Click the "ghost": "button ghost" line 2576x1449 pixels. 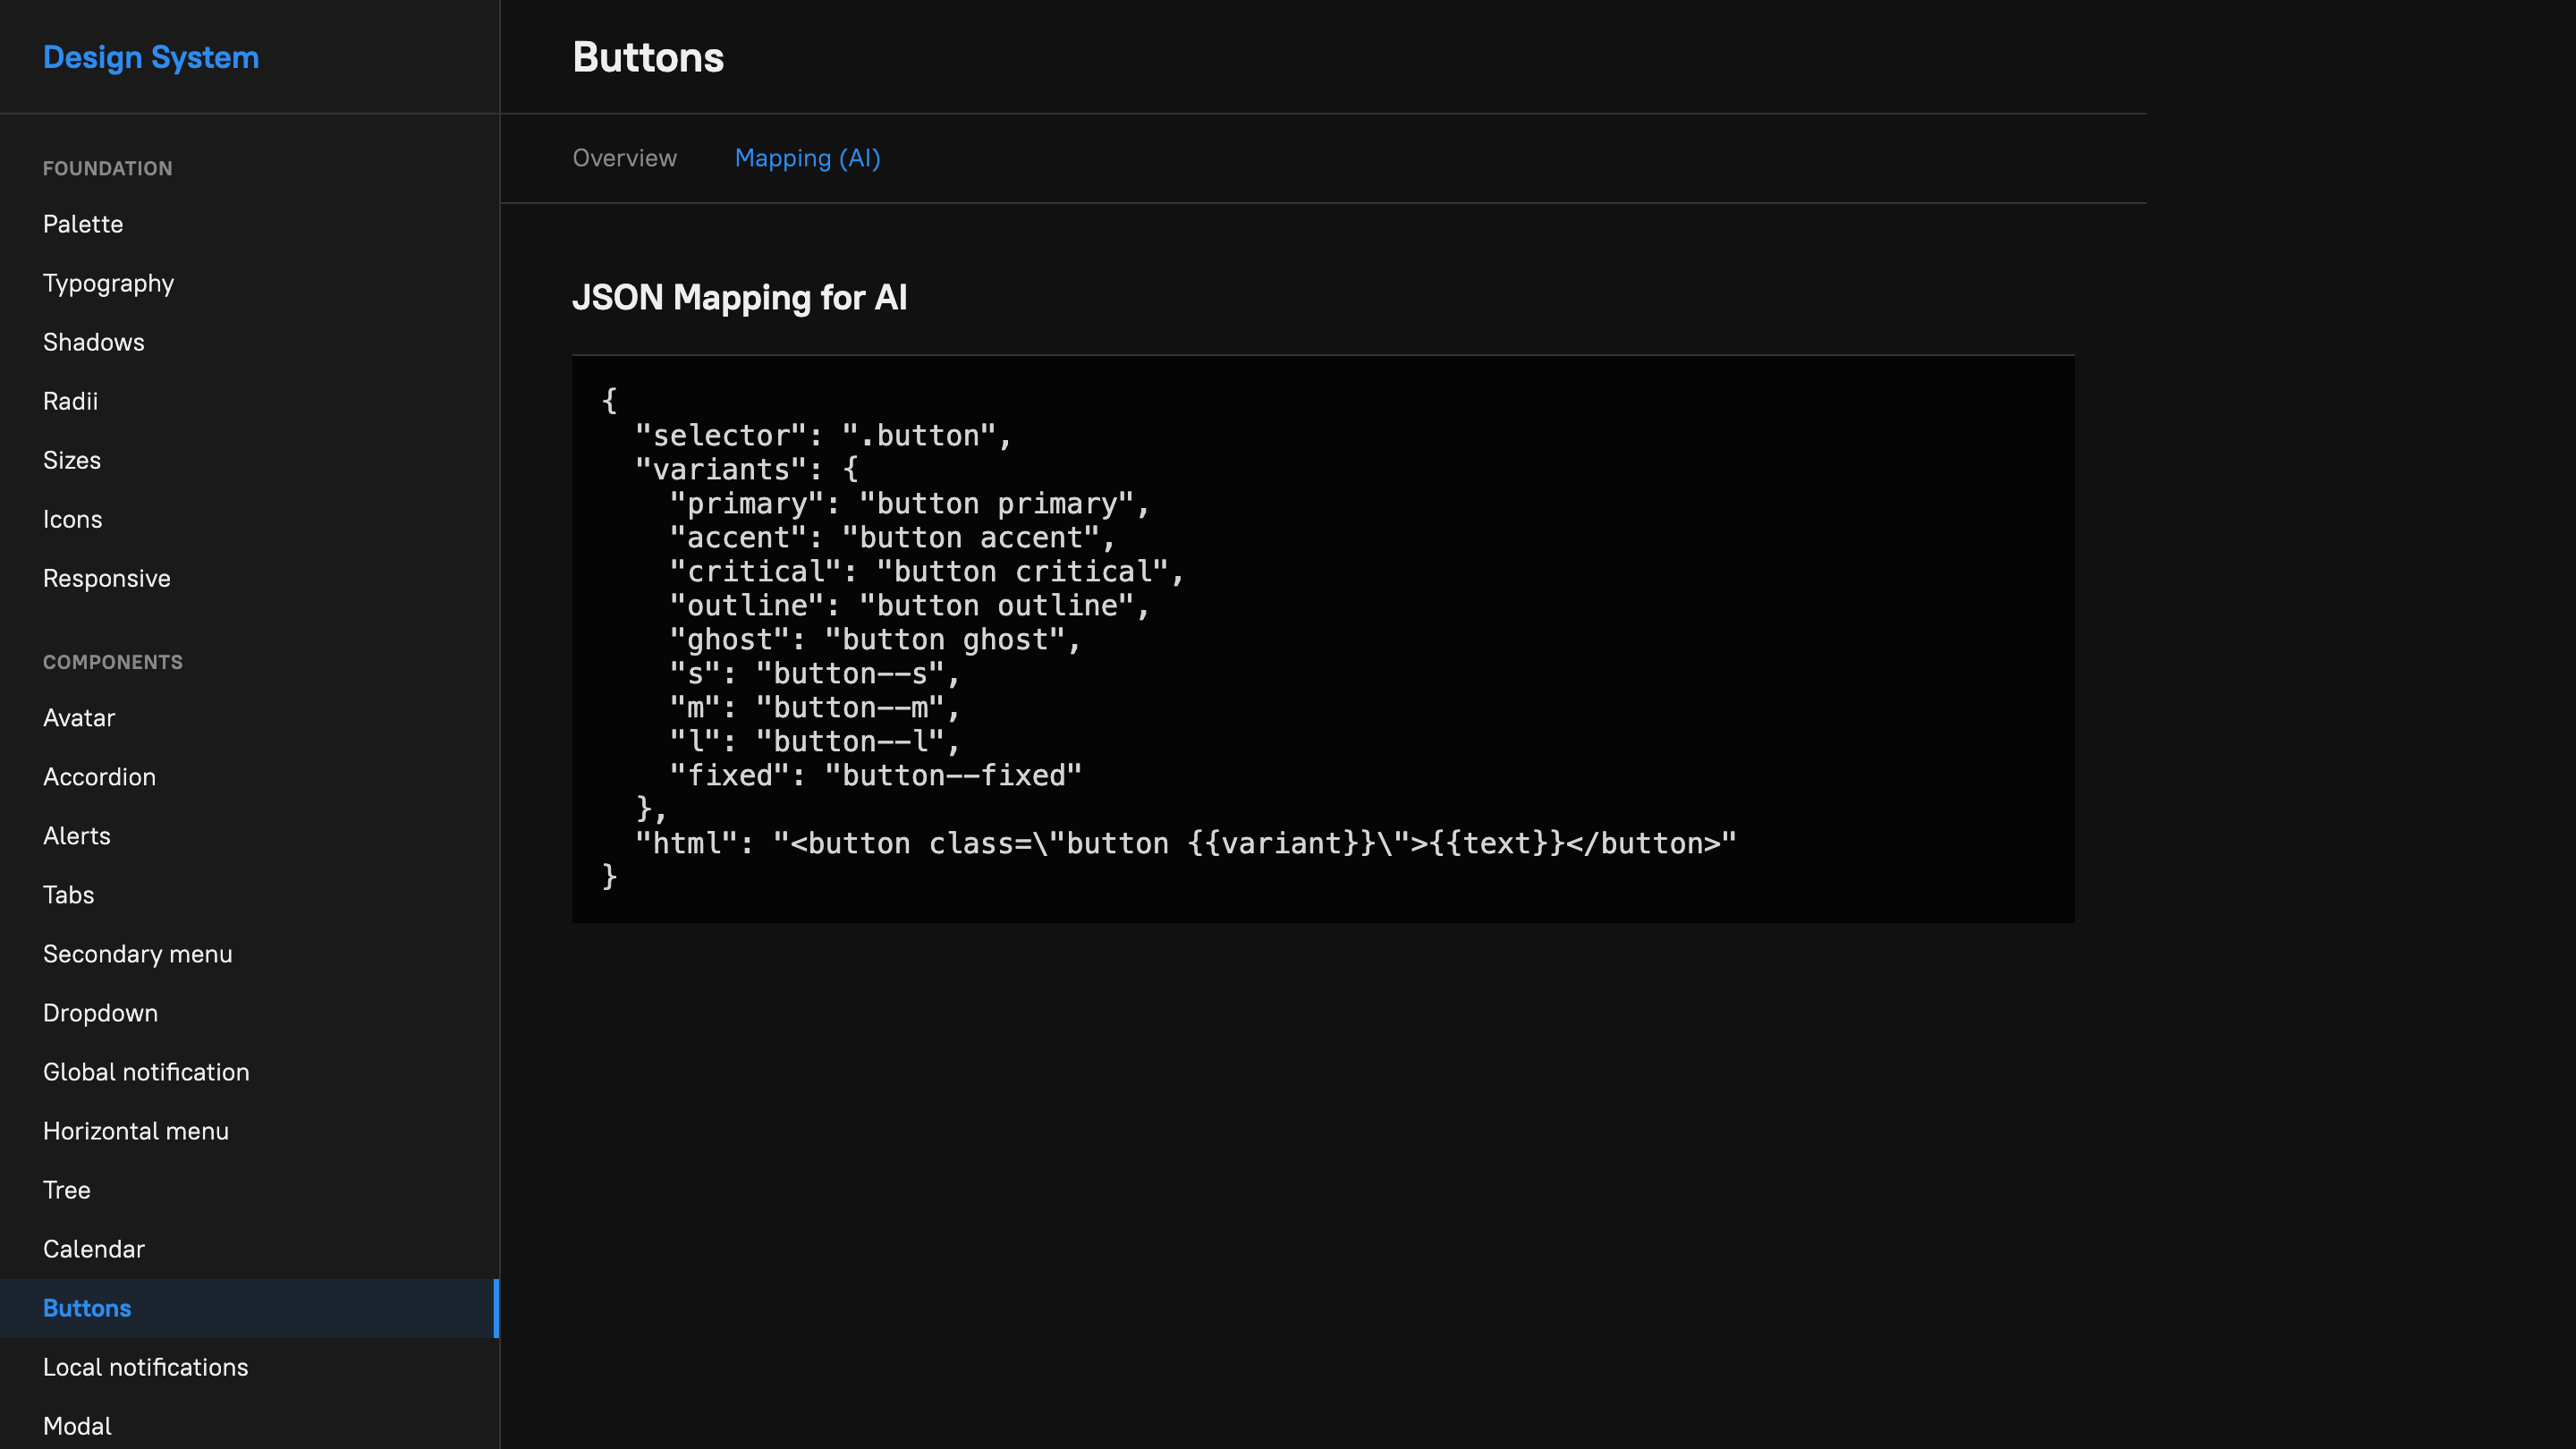click(876, 640)
